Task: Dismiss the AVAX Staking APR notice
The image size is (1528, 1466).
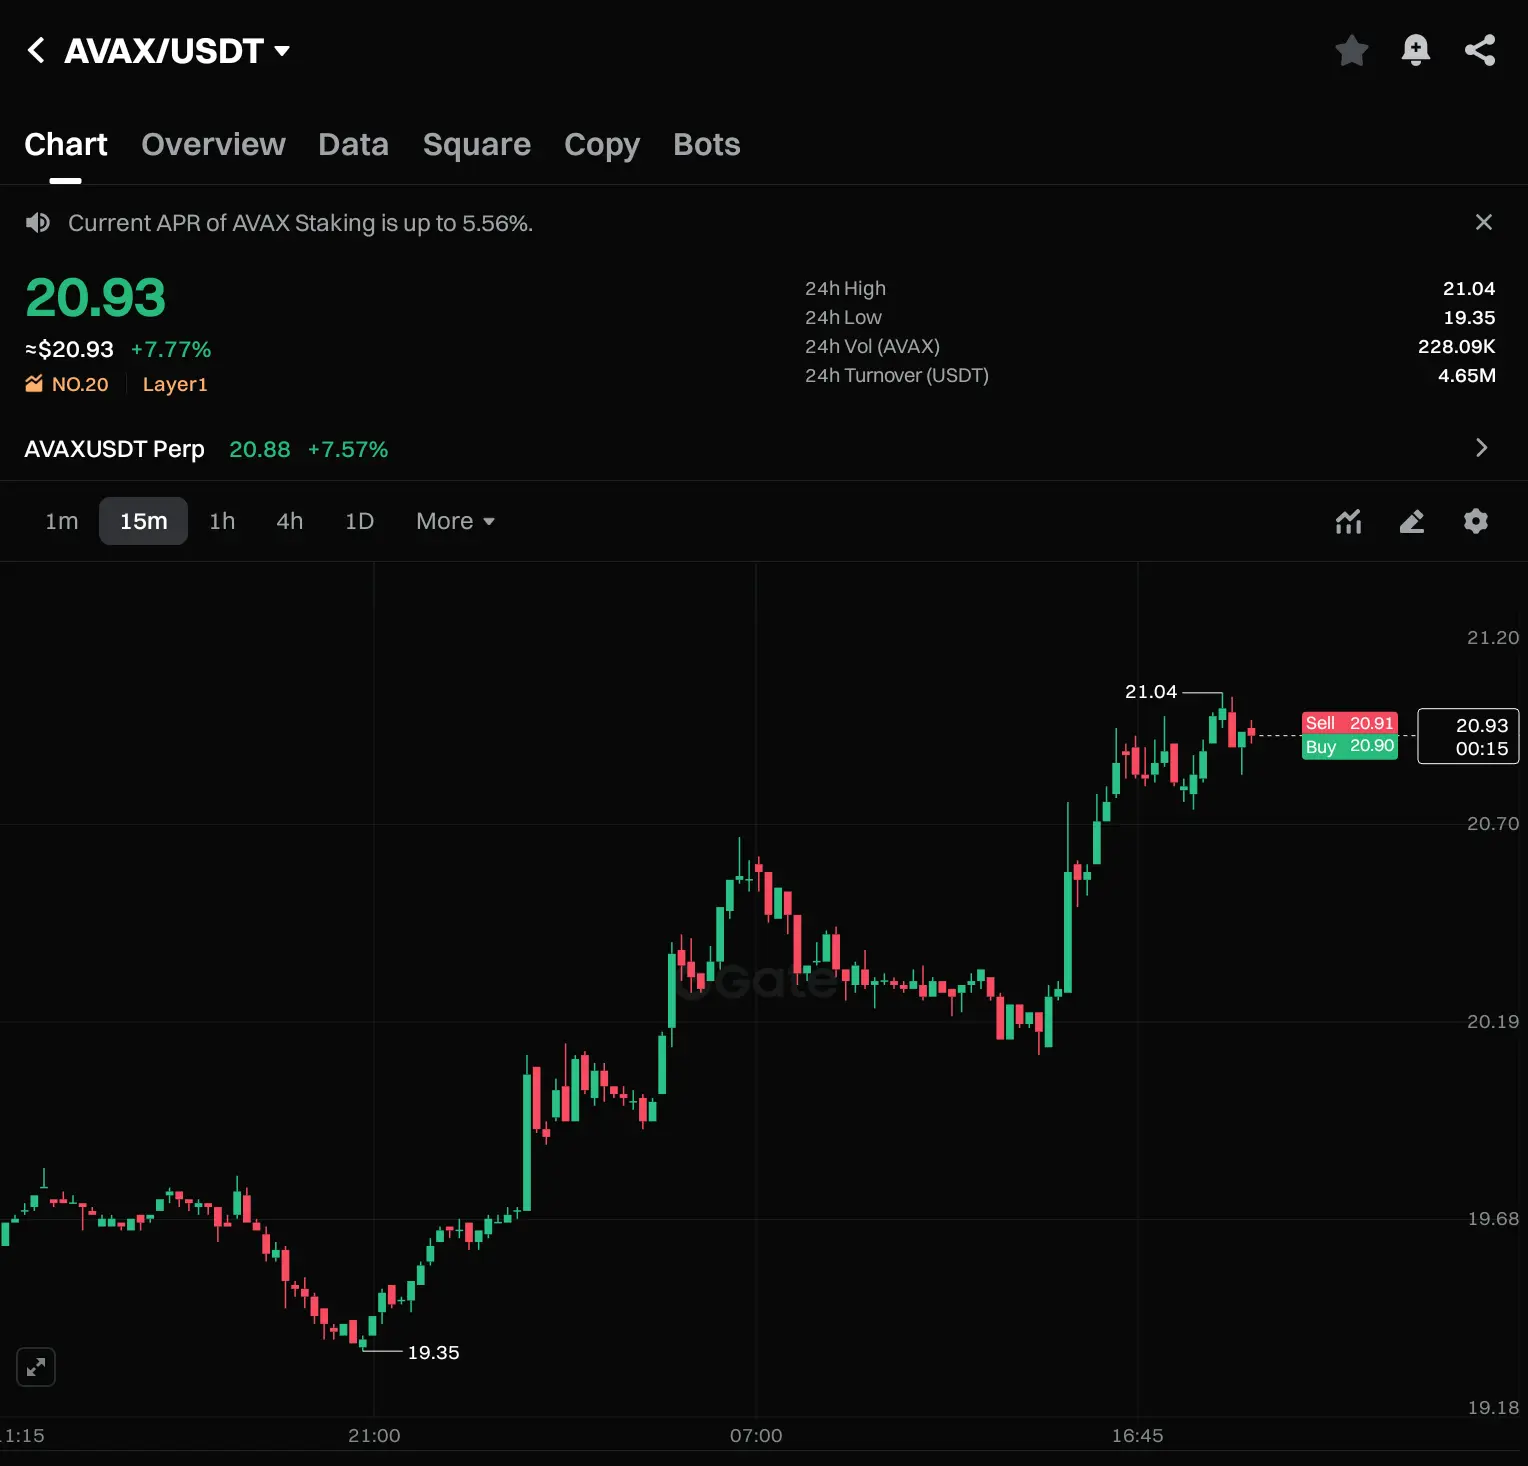Action: click(1484, 222)
